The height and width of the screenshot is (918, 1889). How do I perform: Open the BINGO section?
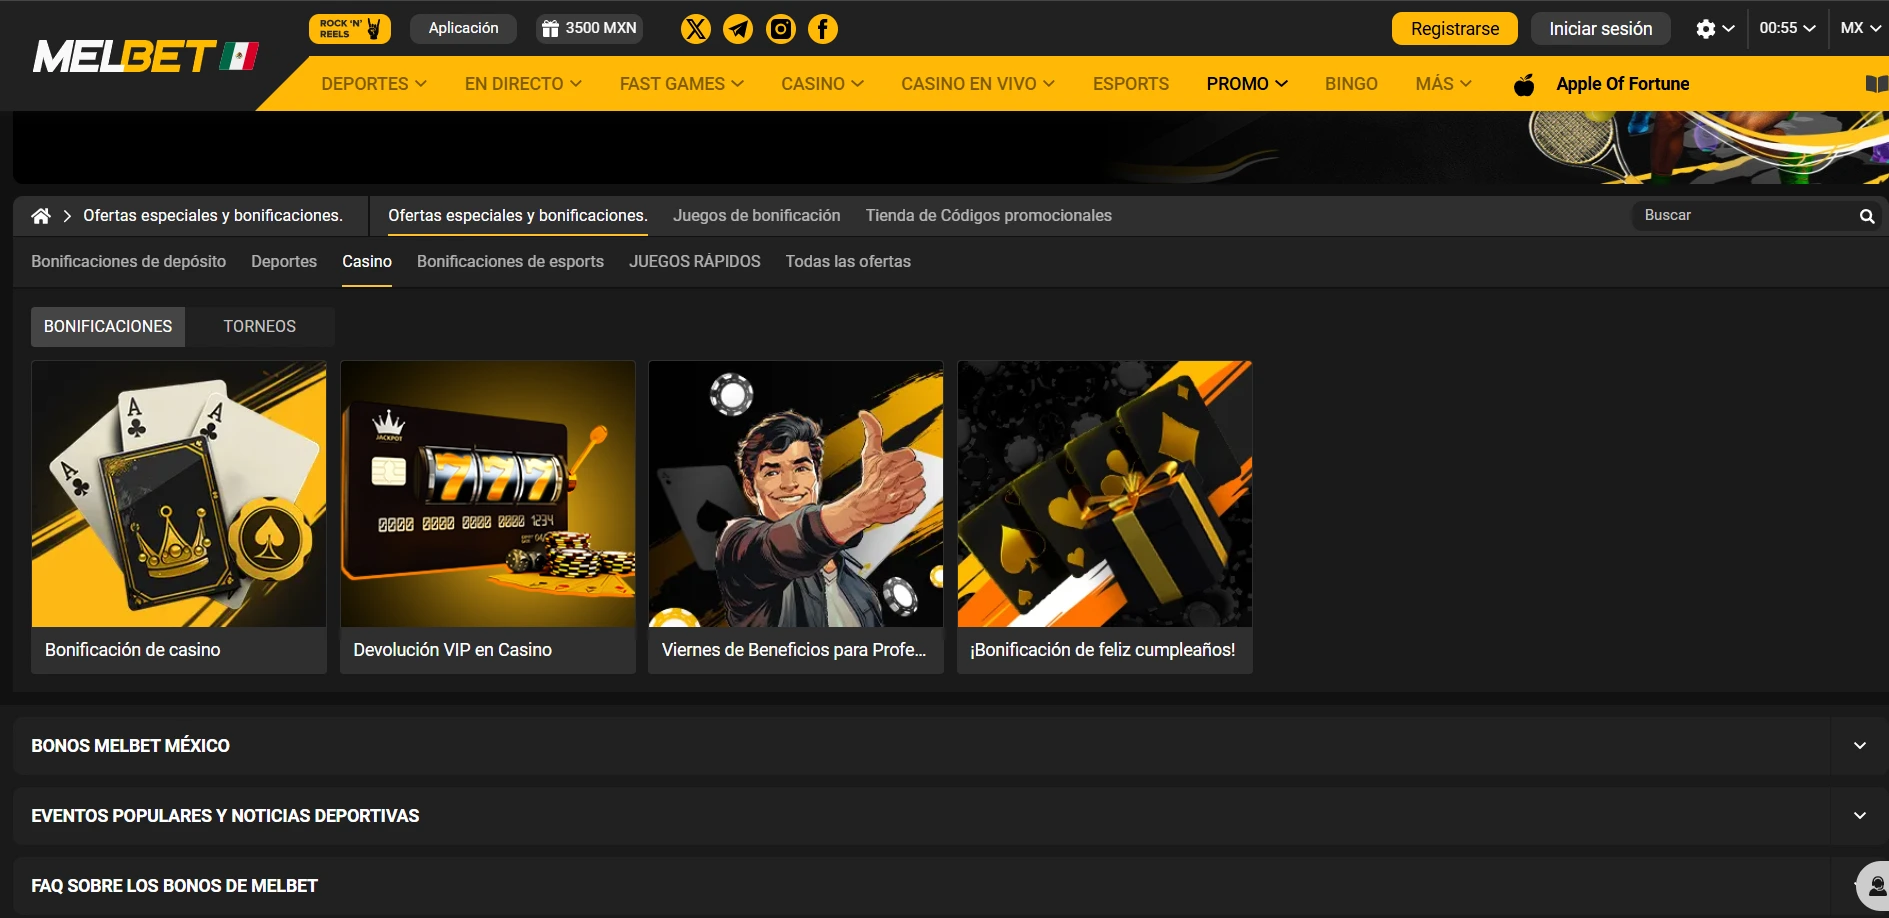(1351, 84)
